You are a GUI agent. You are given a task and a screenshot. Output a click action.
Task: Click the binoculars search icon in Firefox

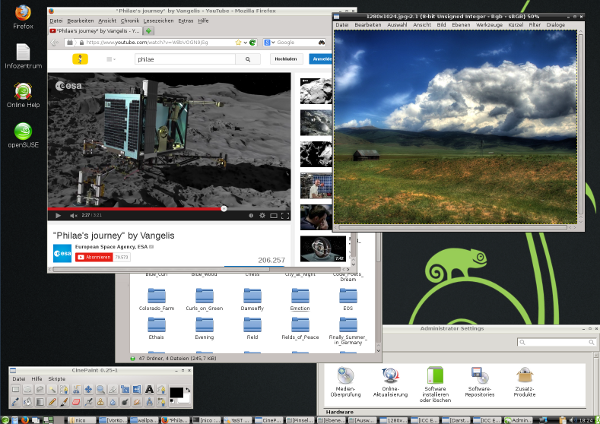[x=322, y=42]
